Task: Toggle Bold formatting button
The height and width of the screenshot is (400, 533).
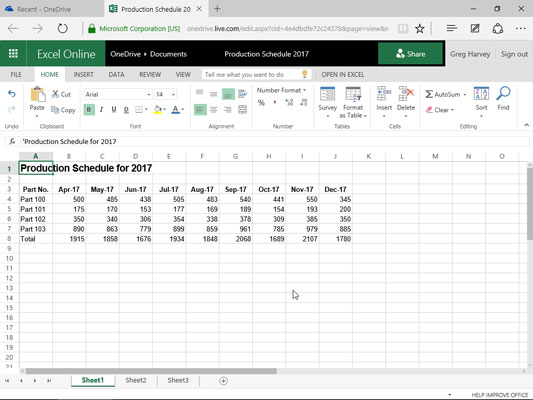Action: coord(89,109)
